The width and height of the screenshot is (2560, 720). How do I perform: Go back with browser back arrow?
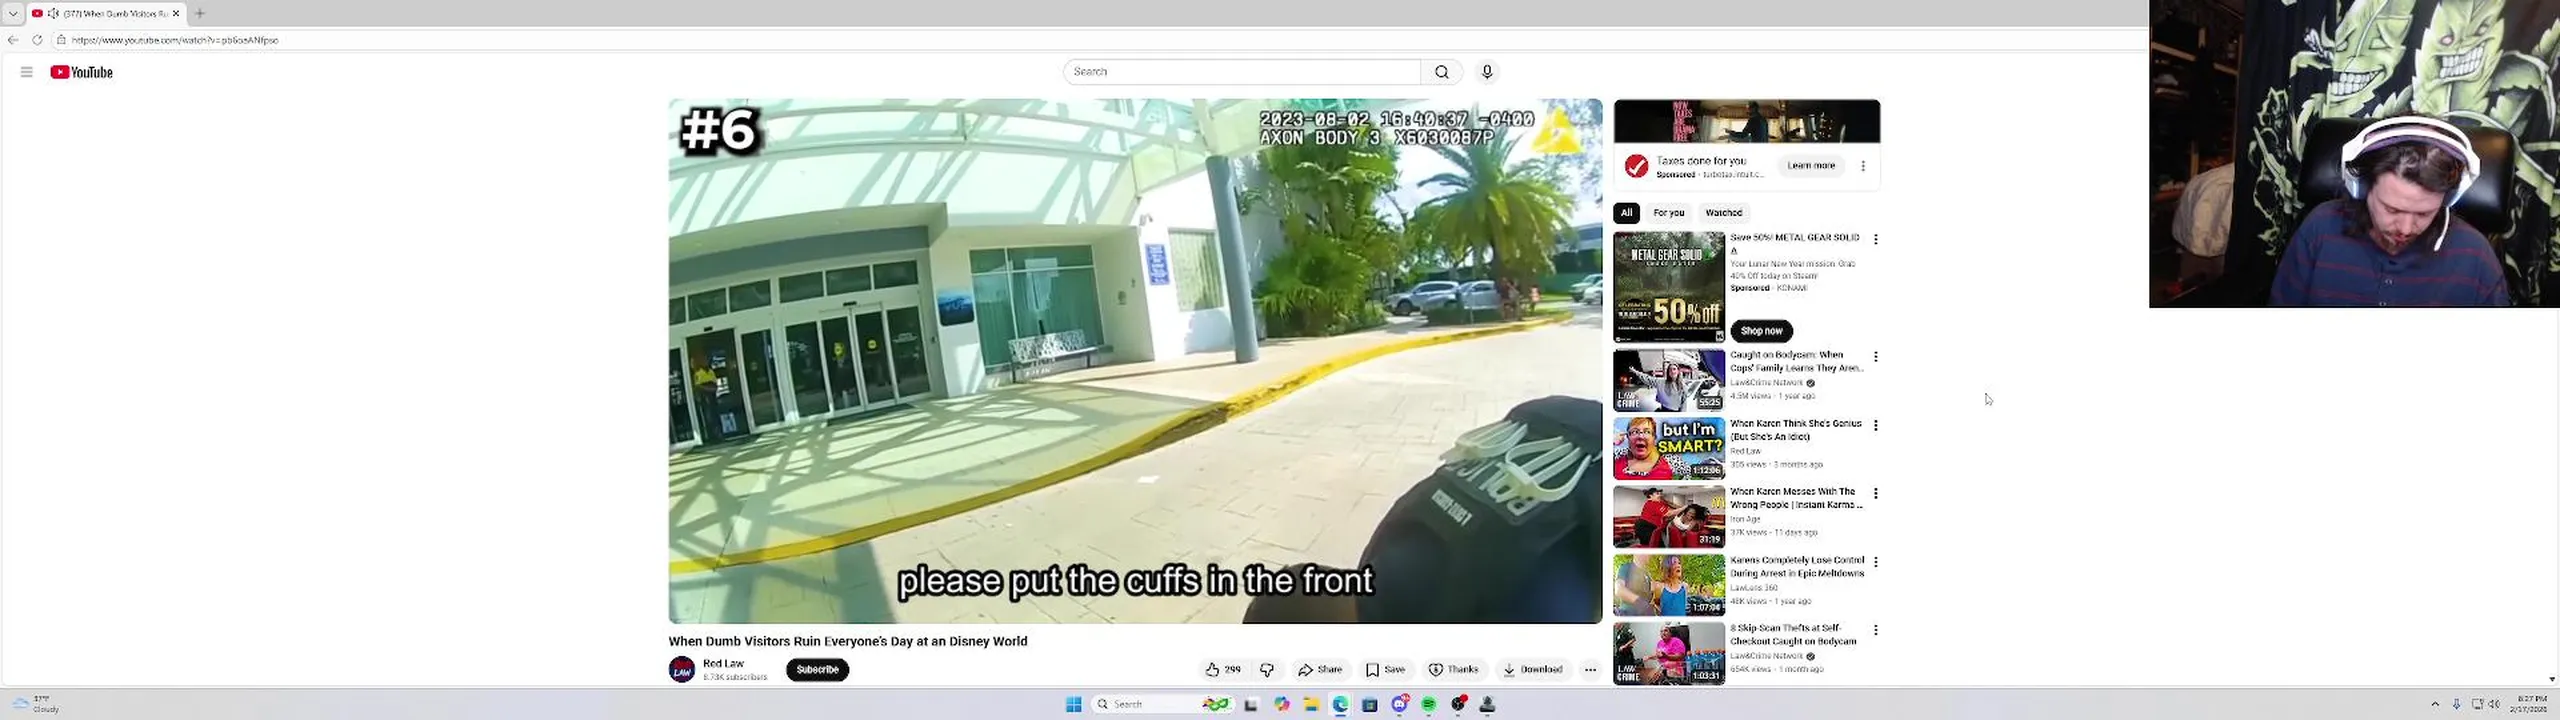pos(13,40)
